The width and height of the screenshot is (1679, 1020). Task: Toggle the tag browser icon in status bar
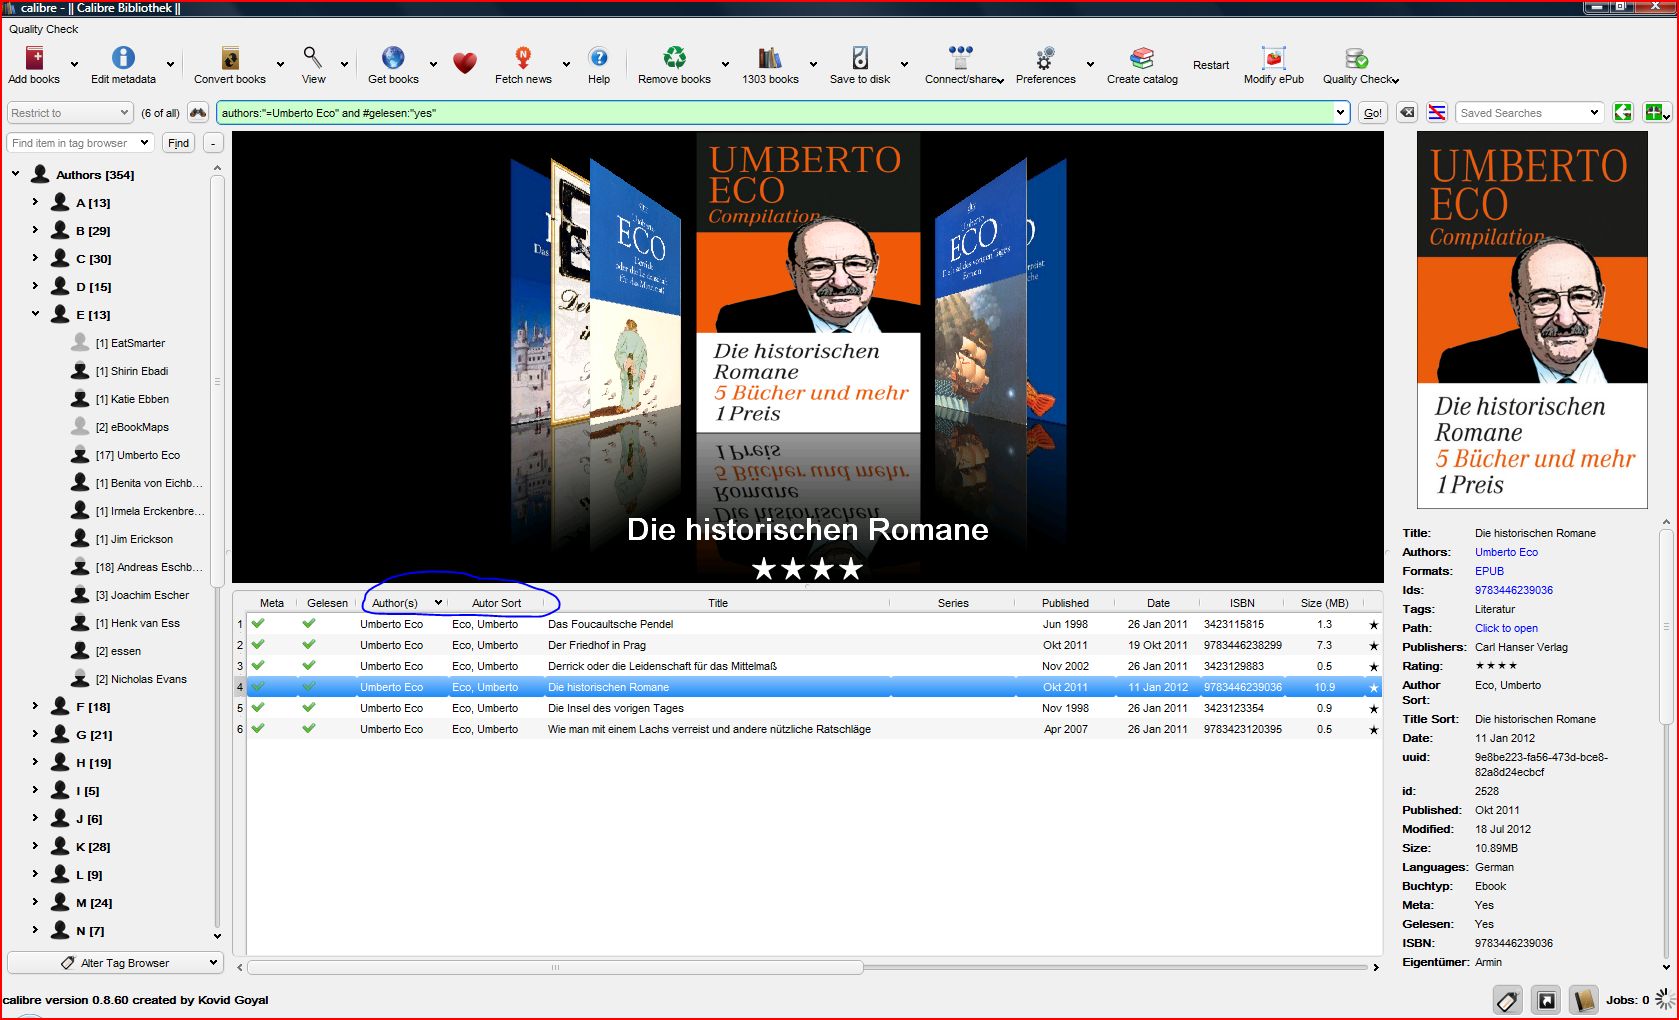[1508, 1000]
